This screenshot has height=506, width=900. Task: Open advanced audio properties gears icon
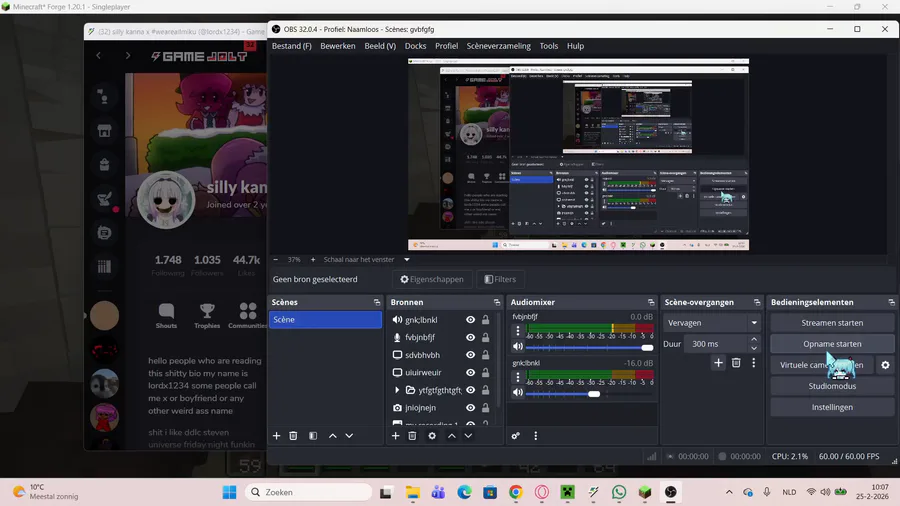(x=515, y=436)
